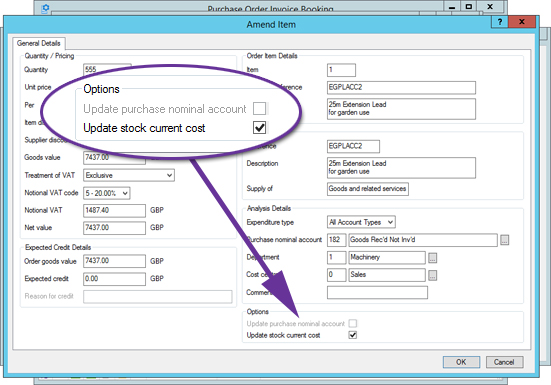Click the Cancel button
The width and height of the screenshot is (551, 385).
pos(504,362)
